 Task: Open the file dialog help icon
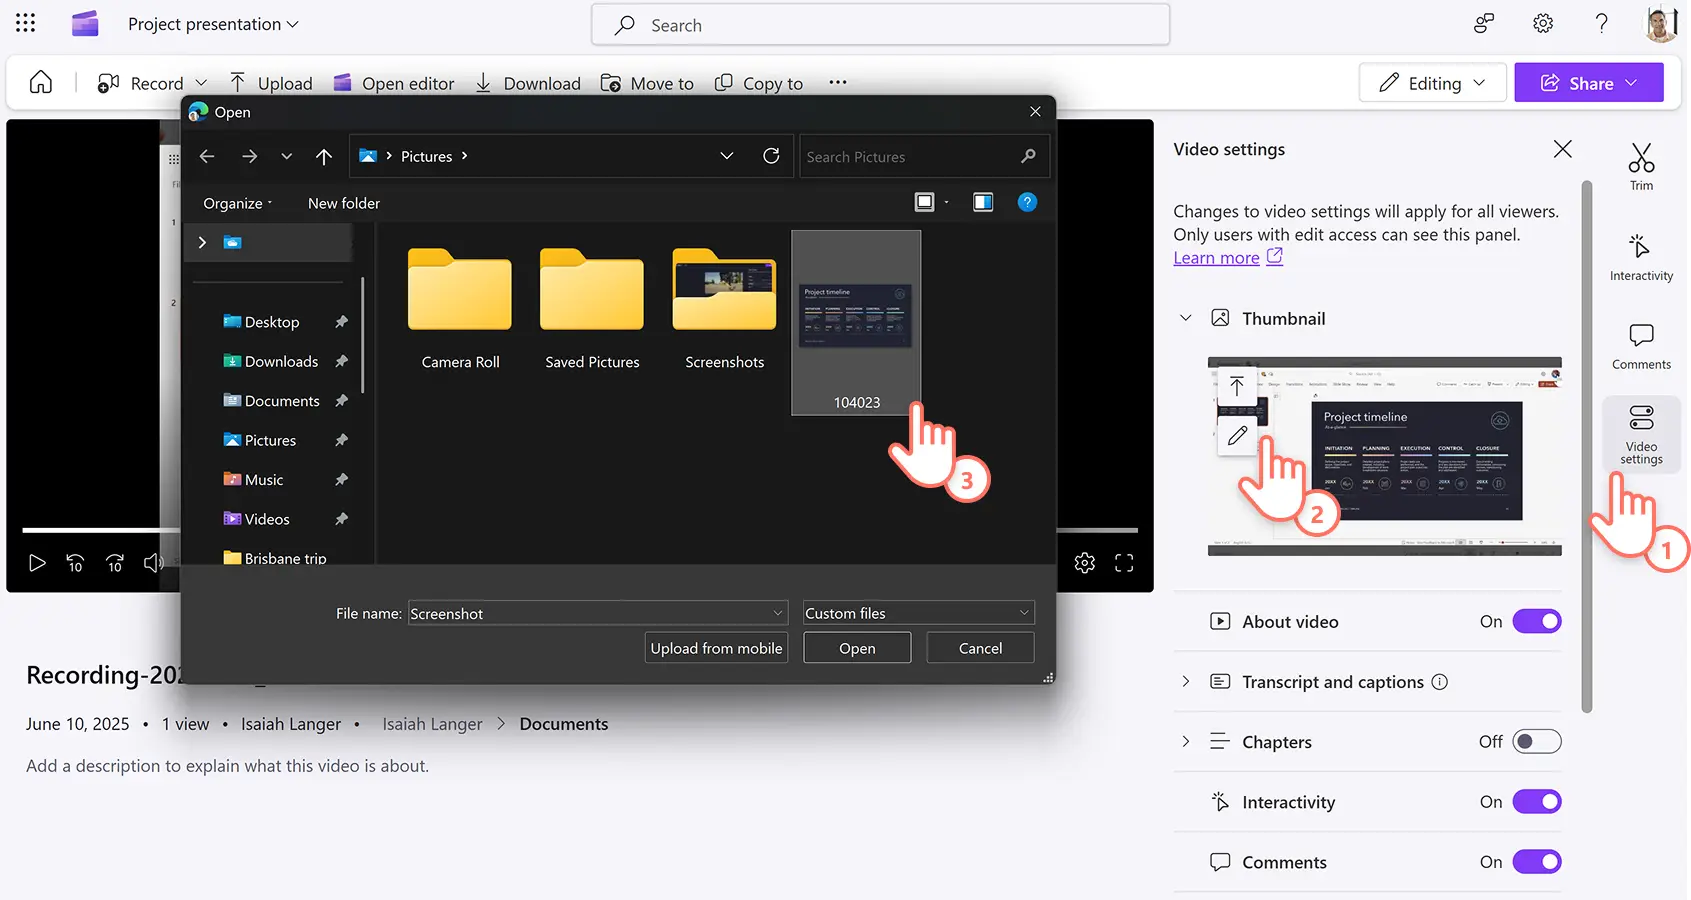[x=1027, y=202]
